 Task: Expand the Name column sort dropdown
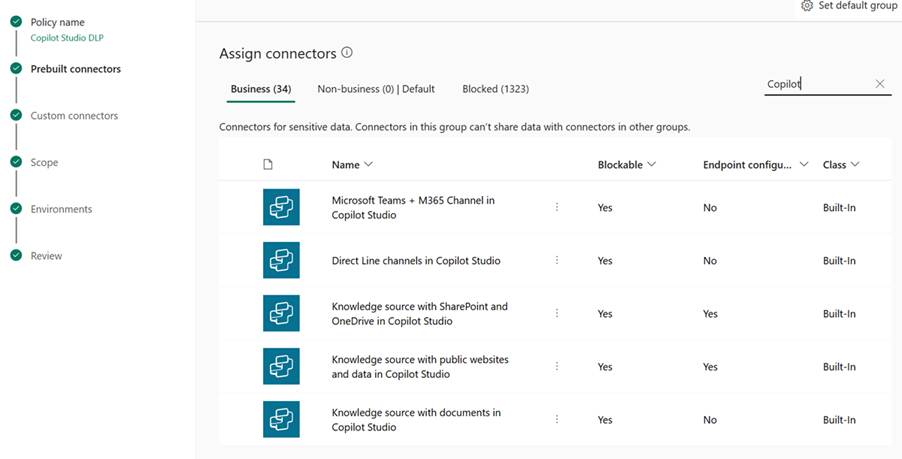(x=368, y=164)
